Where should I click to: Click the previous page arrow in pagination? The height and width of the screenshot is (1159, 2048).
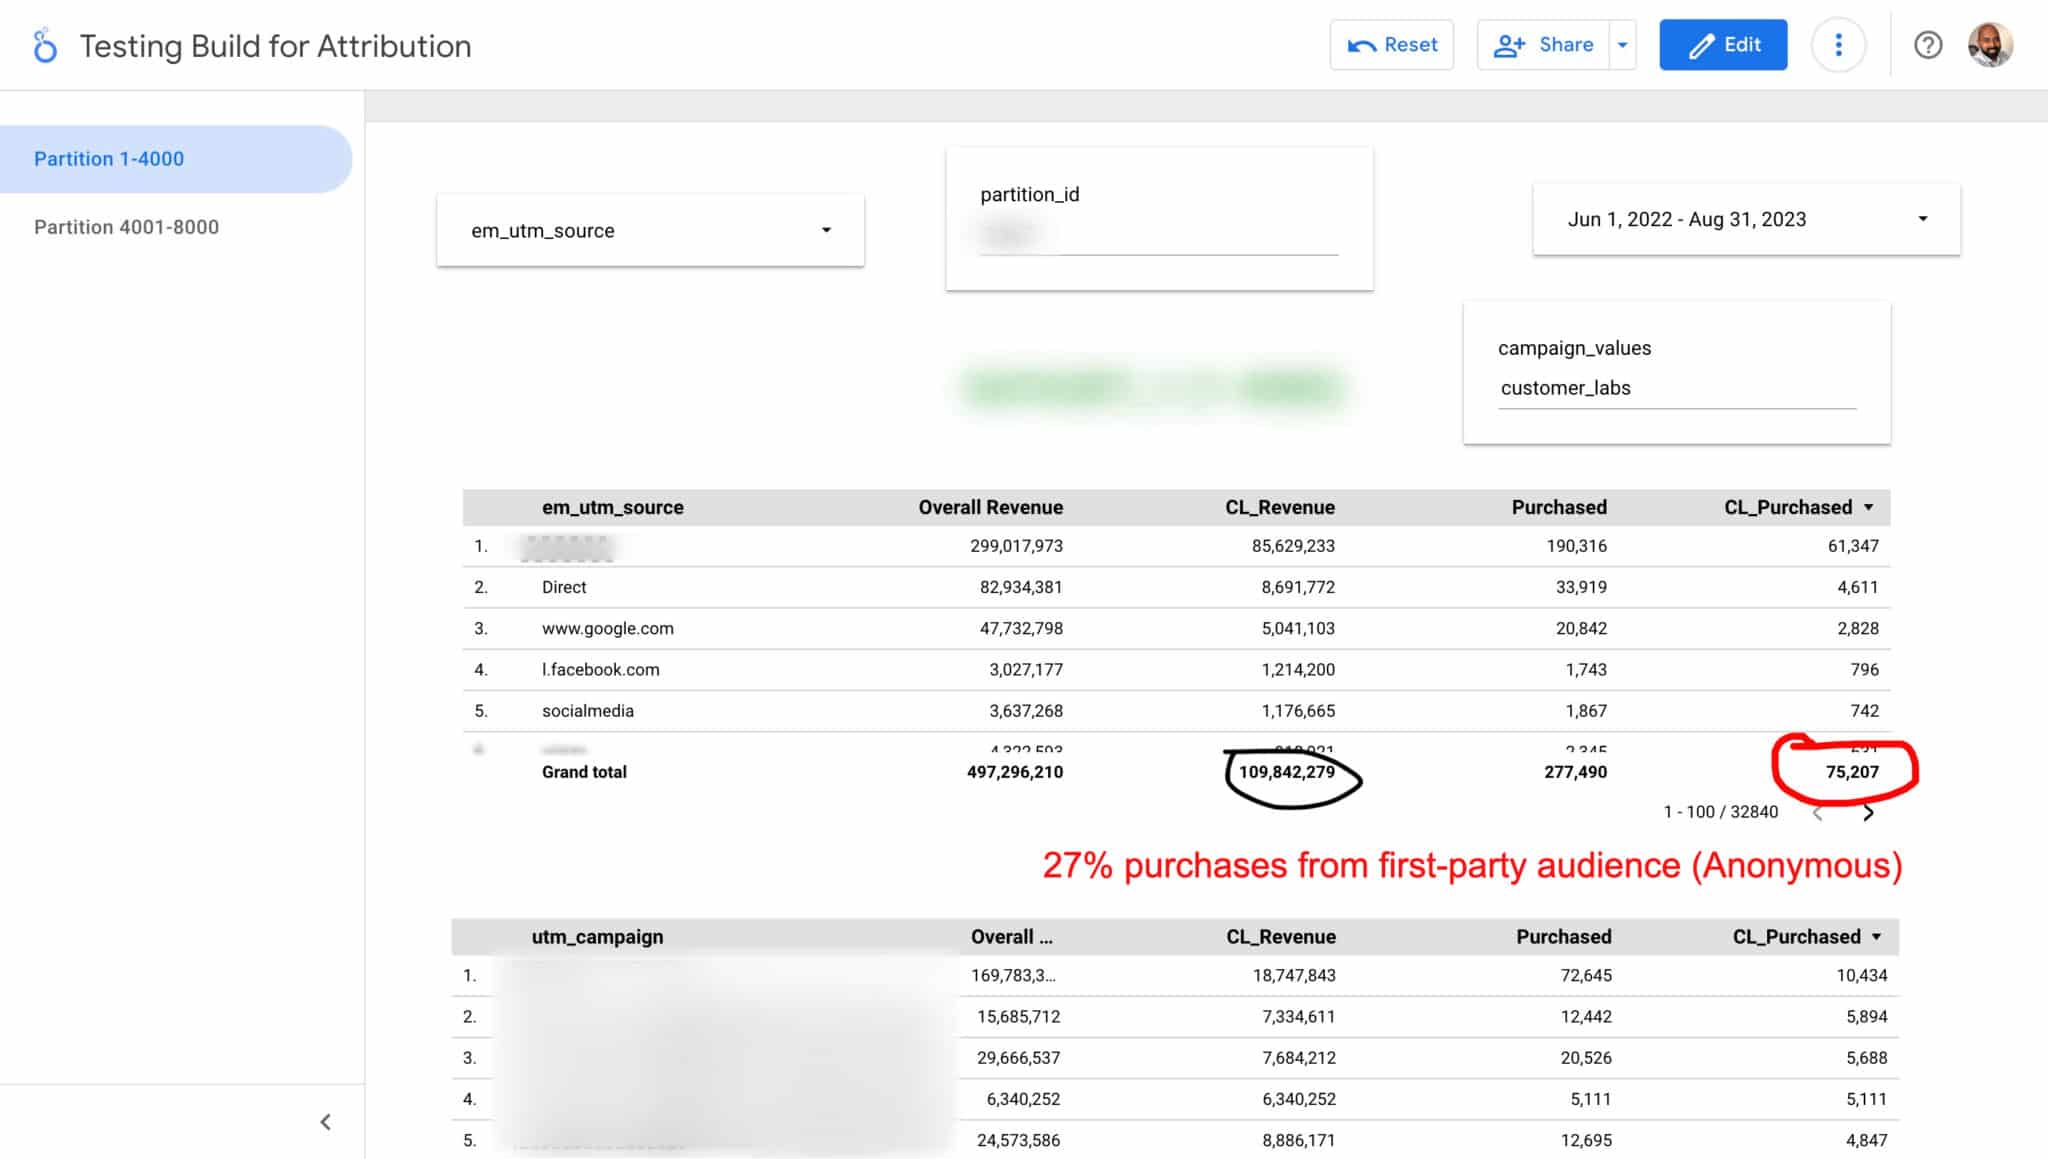click(1817, 813)
